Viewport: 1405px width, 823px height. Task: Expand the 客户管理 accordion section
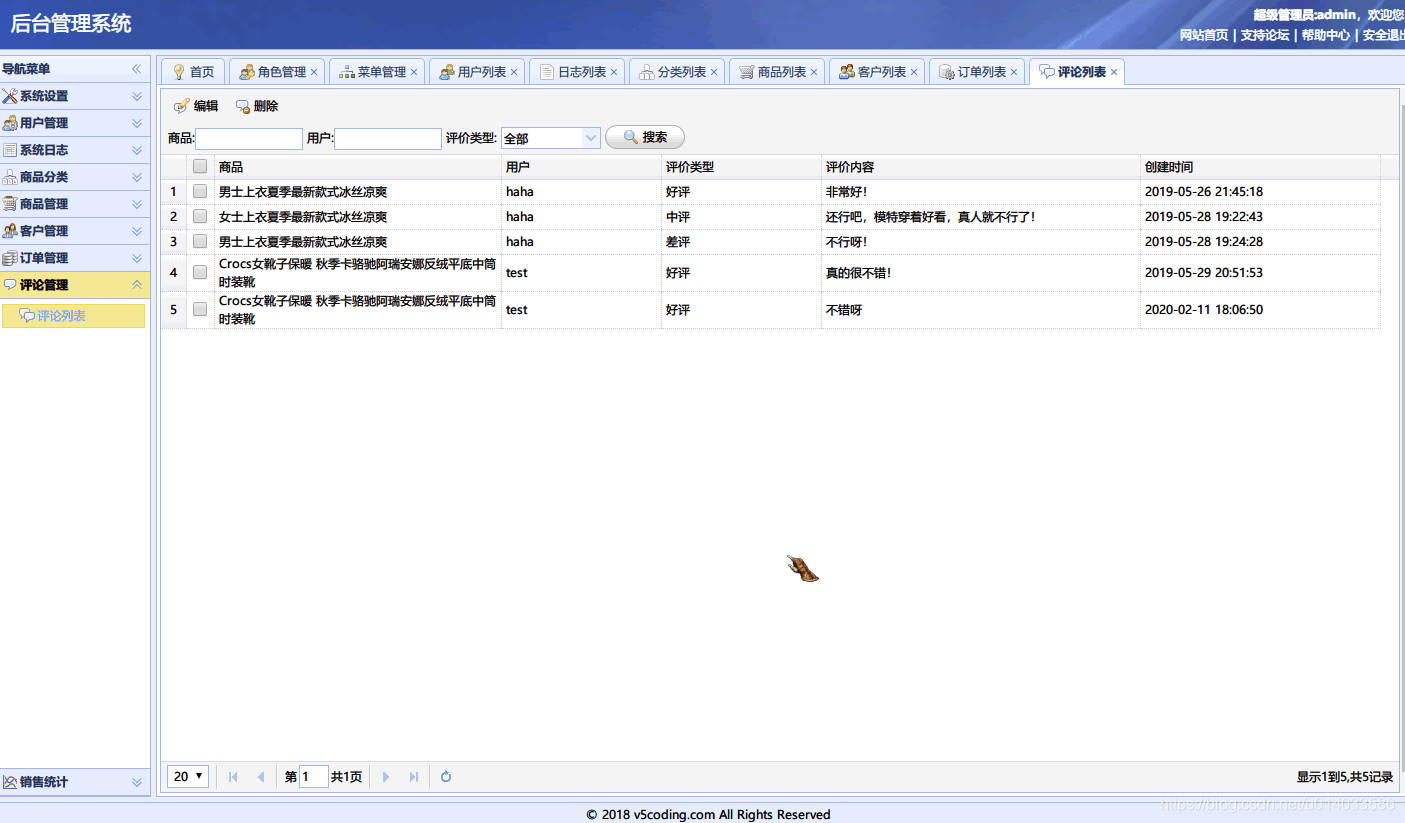pyautogui.click(x=137, y=231)
